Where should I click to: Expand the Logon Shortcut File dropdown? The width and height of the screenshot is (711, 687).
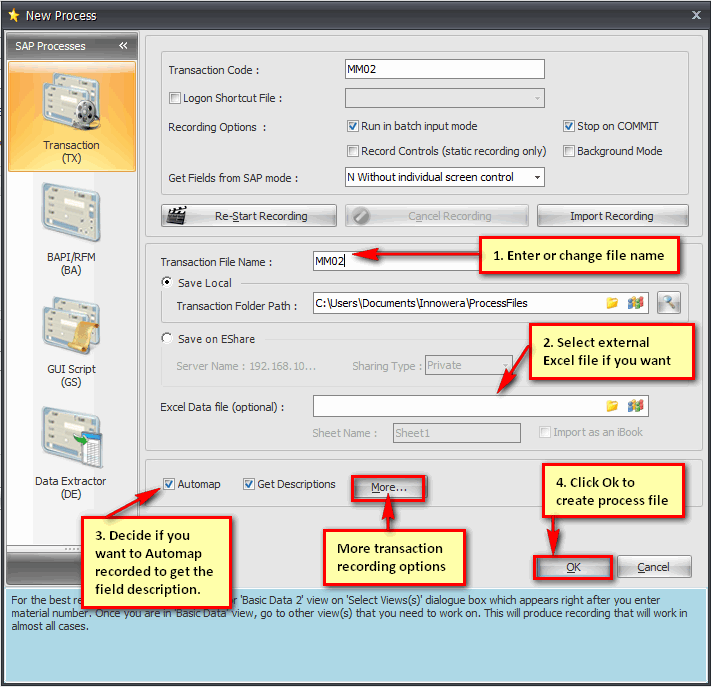click(537, 98)
